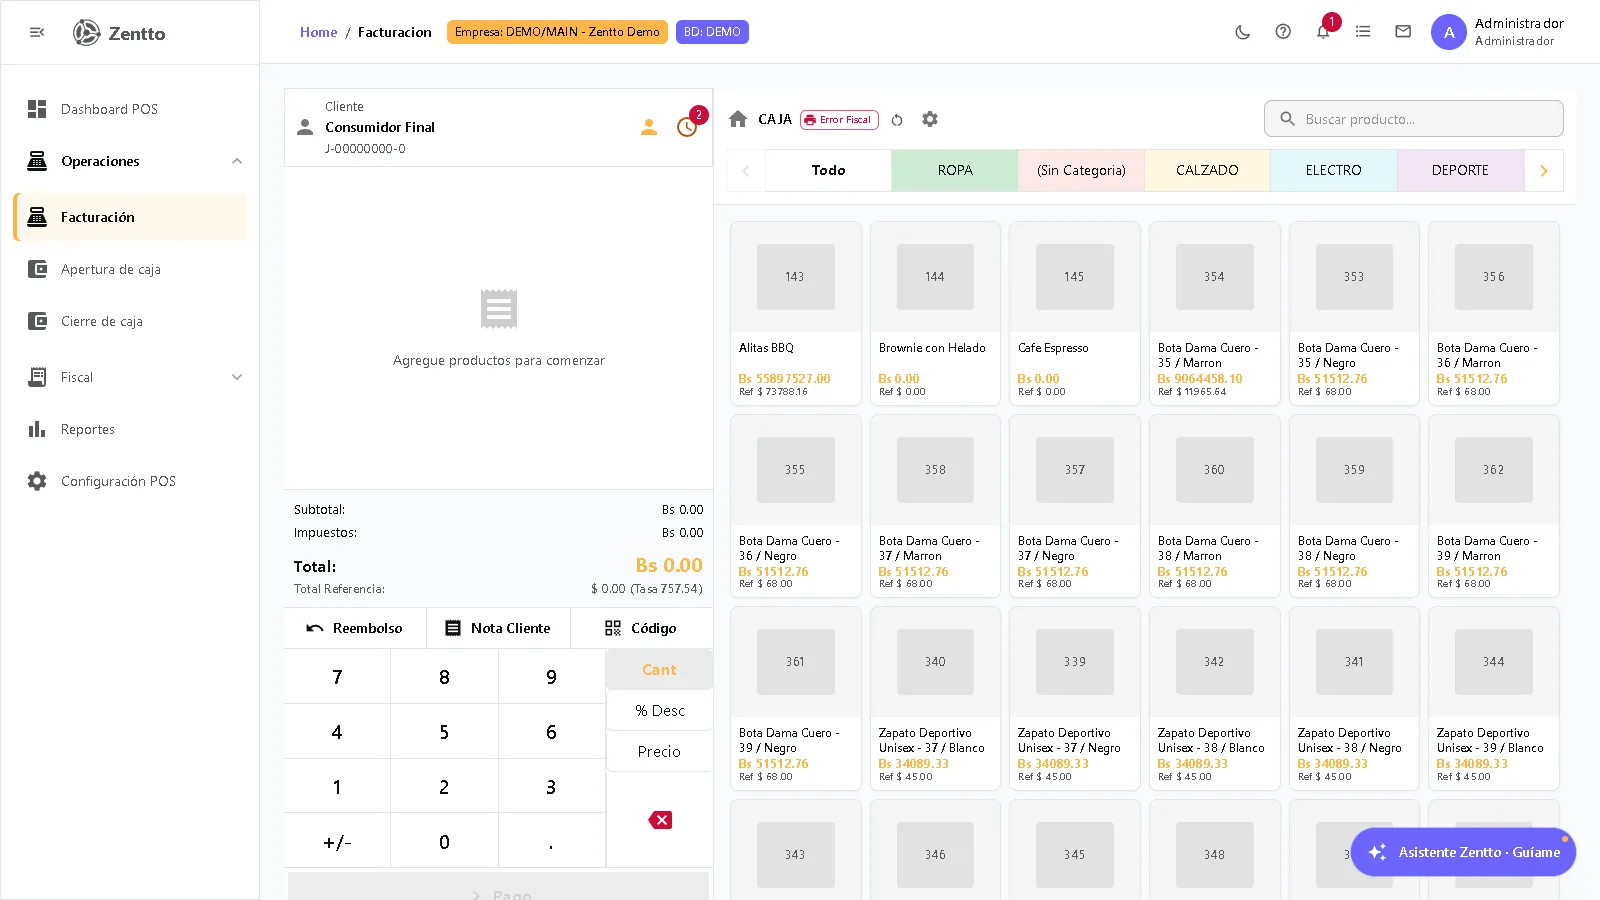This screenshot has width=1600, height=900.
Task: Tap keypad number 0
Action: (x=444, y=842)
